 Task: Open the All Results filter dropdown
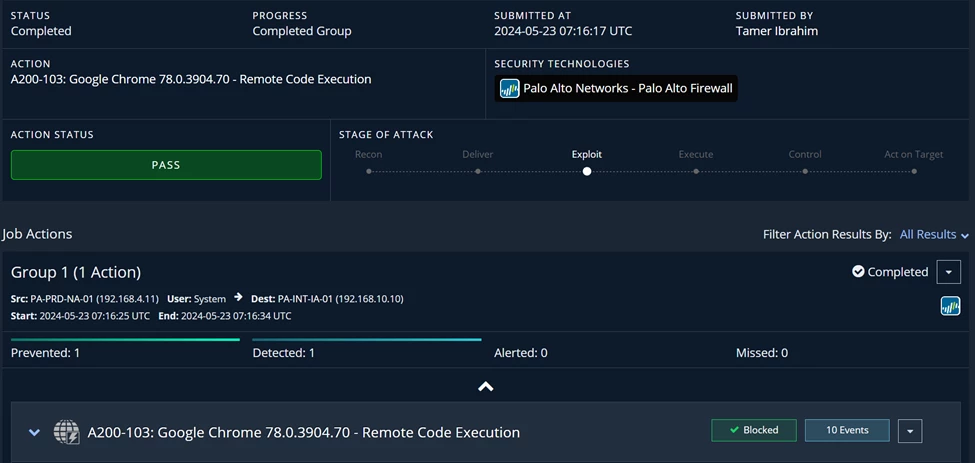[934, 234]
